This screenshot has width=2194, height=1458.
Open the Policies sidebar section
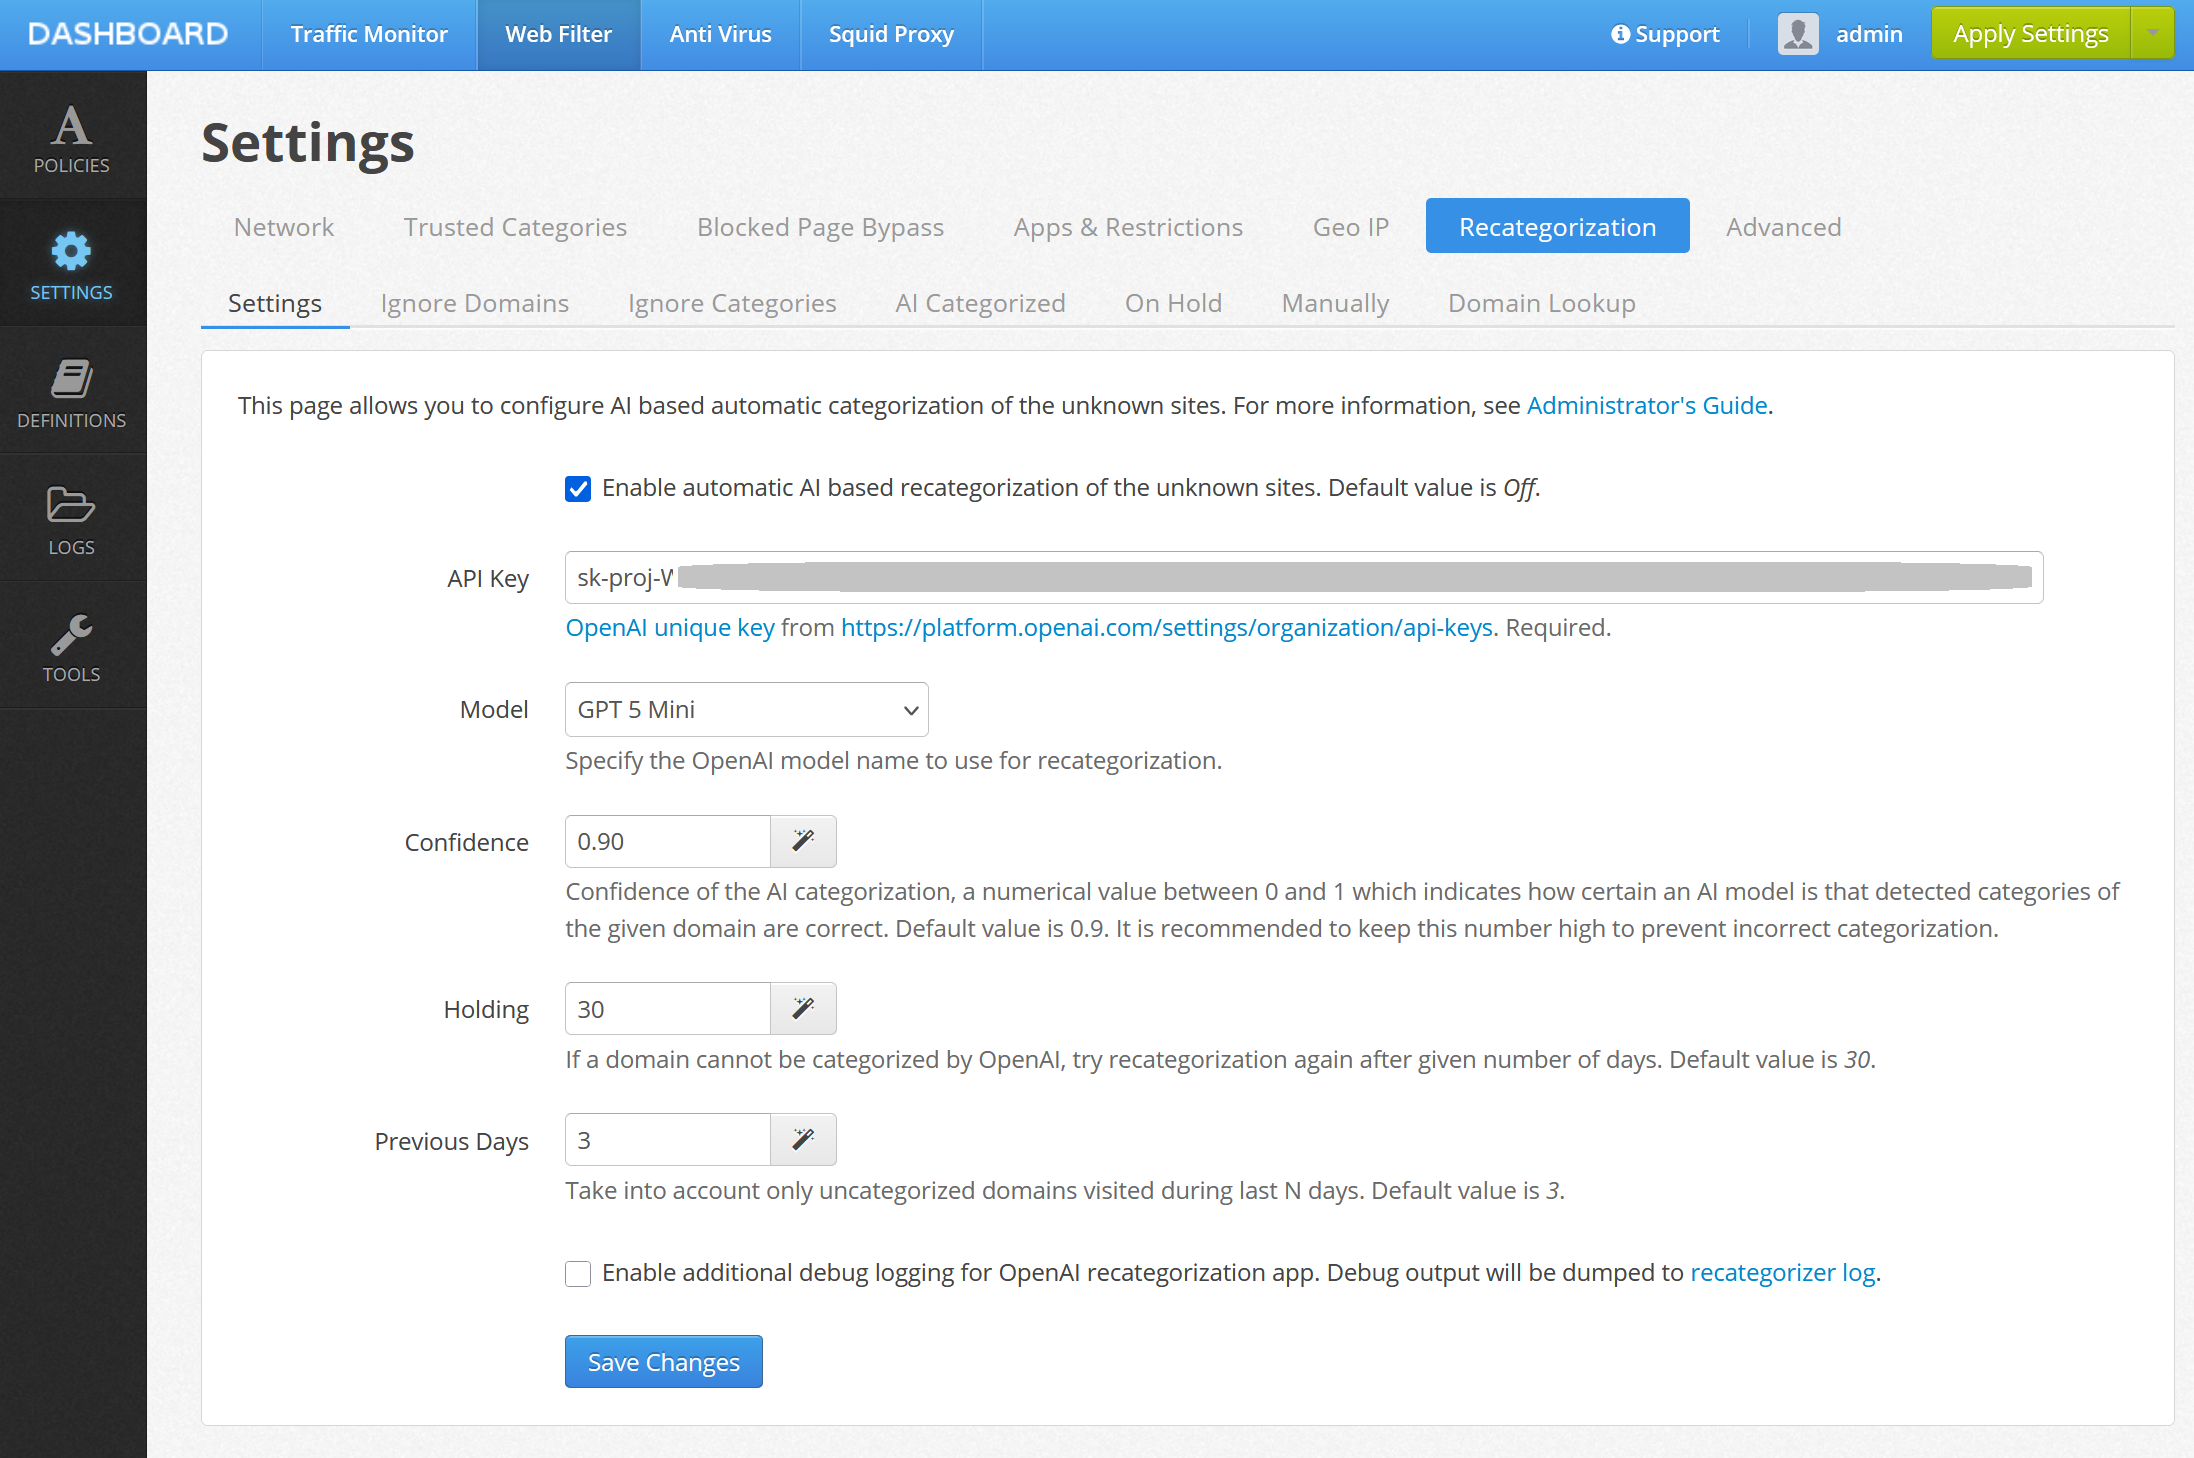(72, 136)
